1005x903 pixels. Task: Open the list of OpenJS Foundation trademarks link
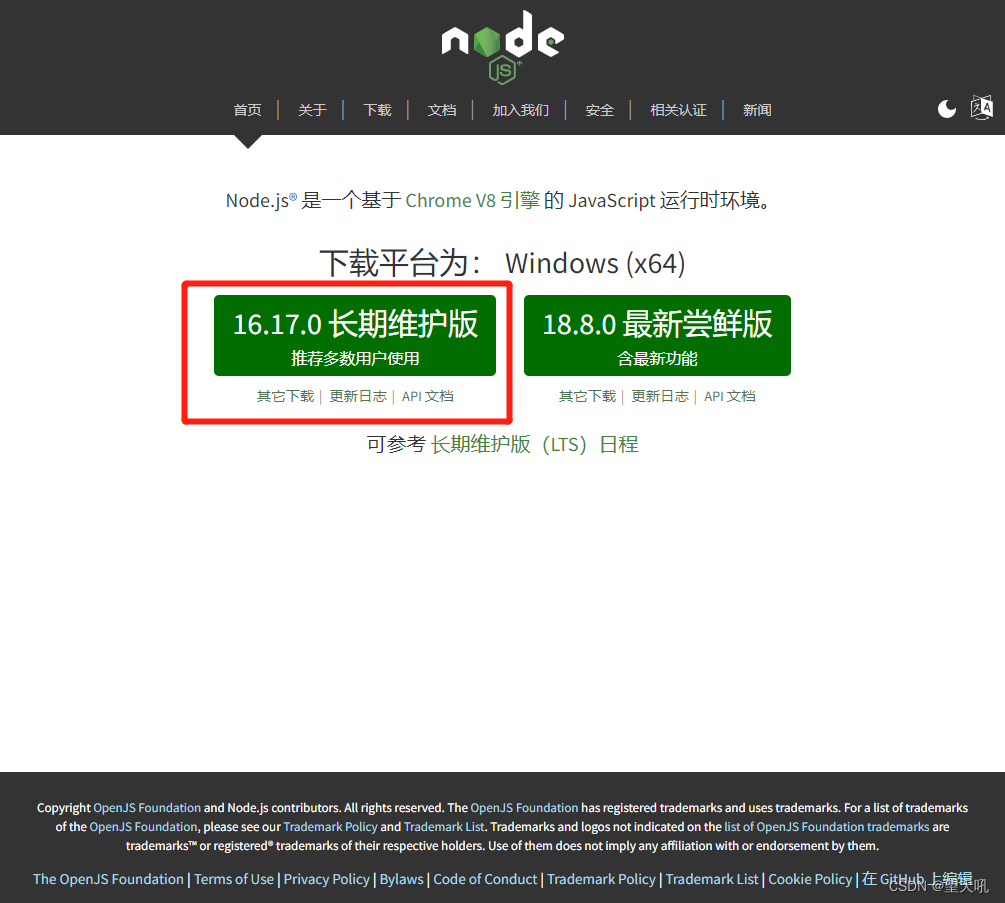click(x=826, y=827)
